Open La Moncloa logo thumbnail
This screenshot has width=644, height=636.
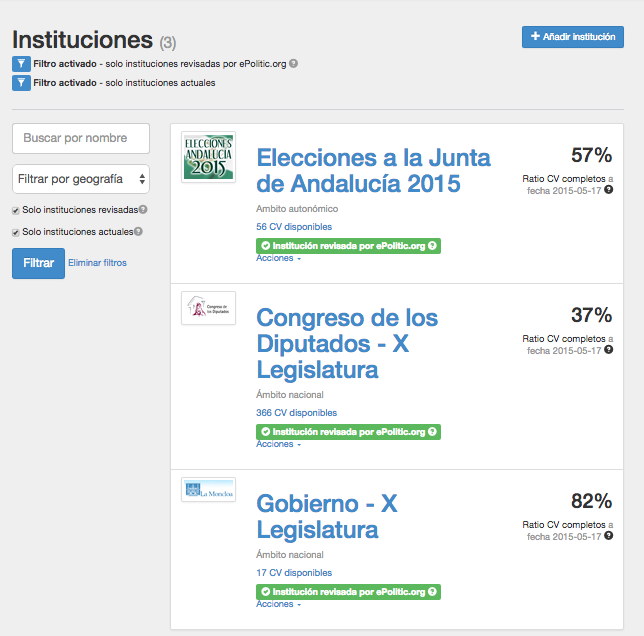208,489
